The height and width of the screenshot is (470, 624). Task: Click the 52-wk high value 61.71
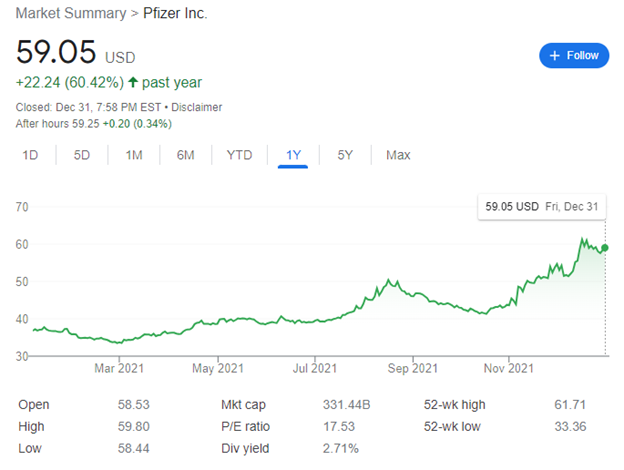570,405
